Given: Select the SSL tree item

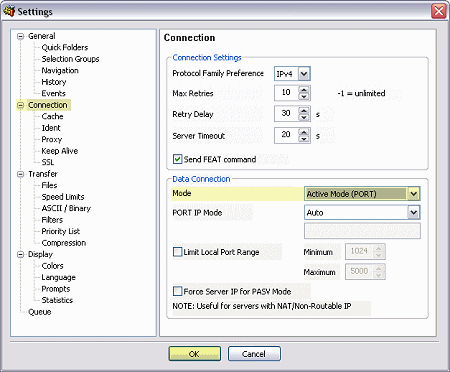Looking at the screenshot, I should coord(48,162).
